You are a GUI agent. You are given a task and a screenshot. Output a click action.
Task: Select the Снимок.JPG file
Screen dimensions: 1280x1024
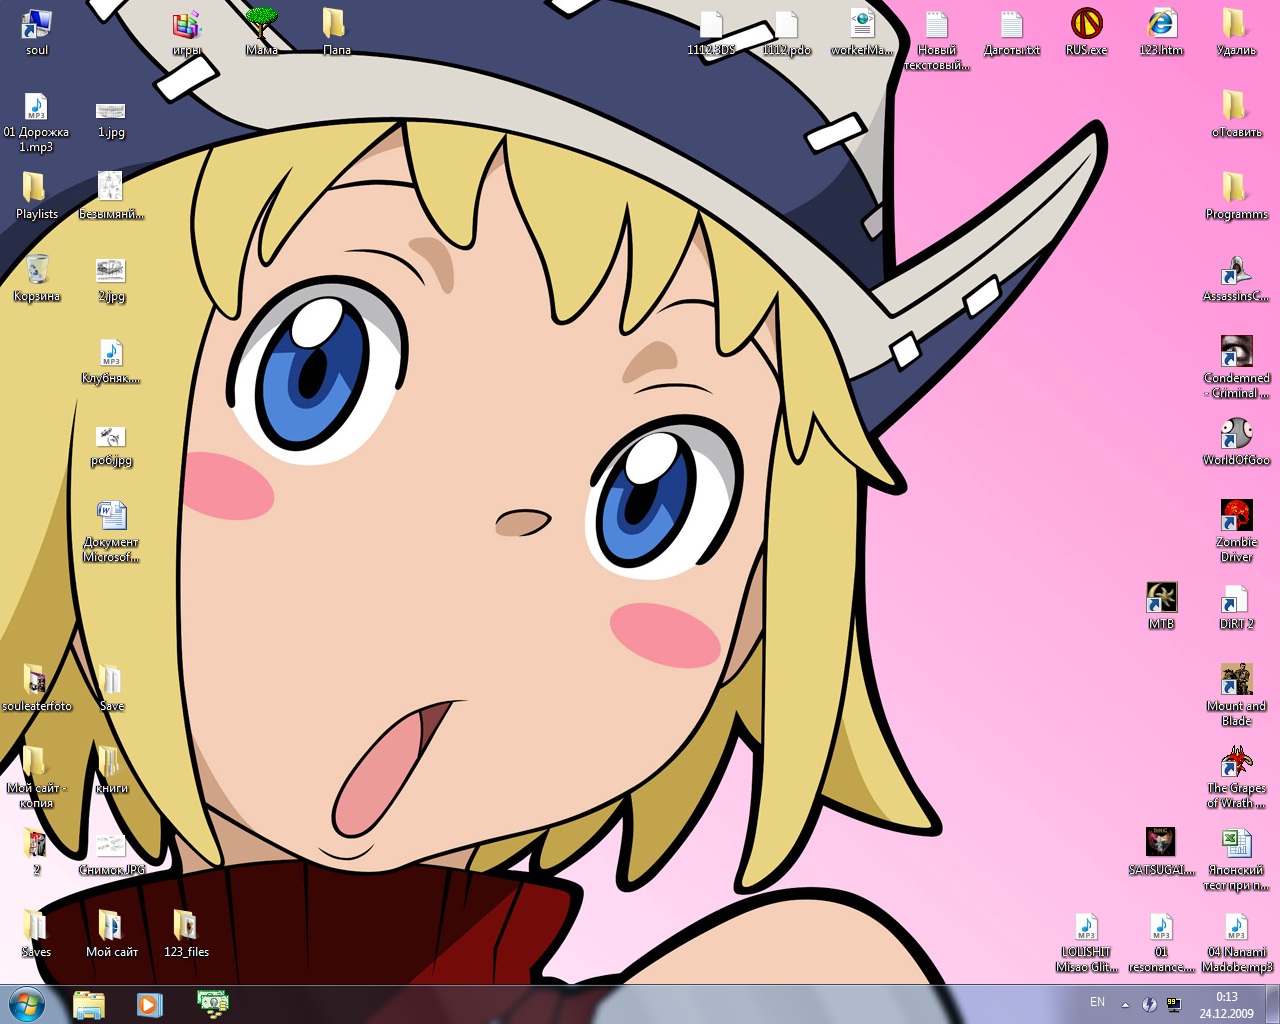tap(111, 851)
